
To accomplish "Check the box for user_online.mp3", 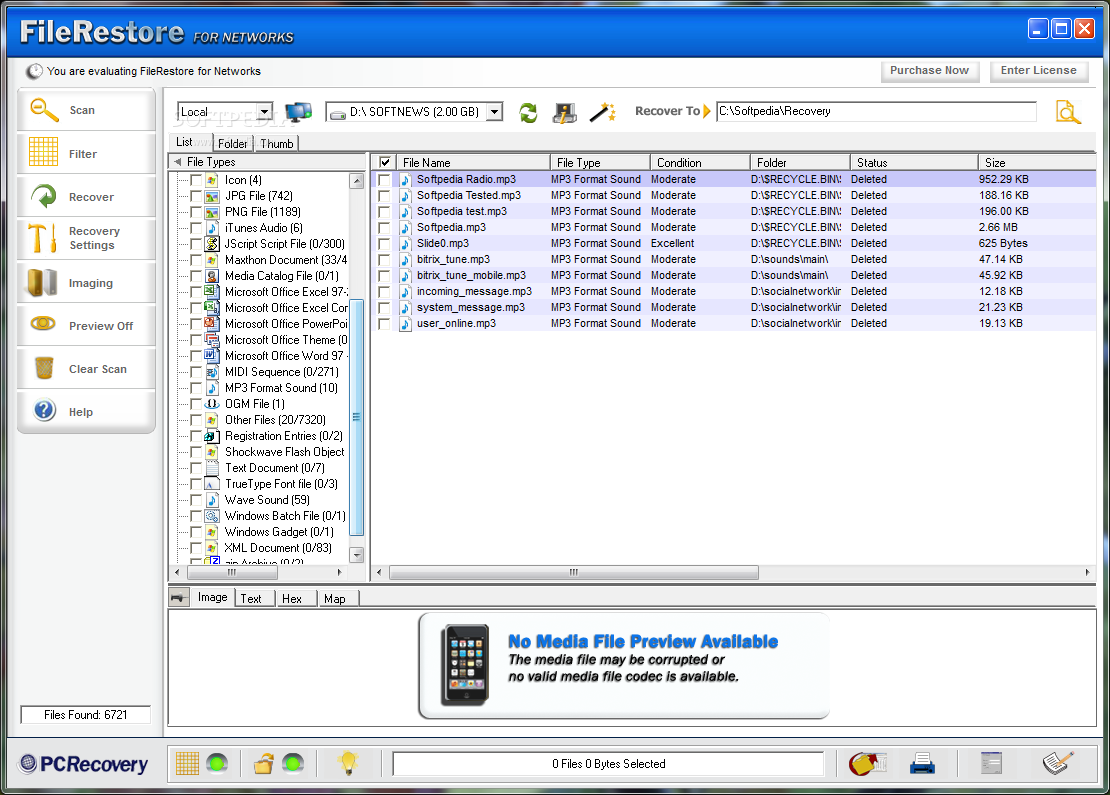I will [384, 324].
